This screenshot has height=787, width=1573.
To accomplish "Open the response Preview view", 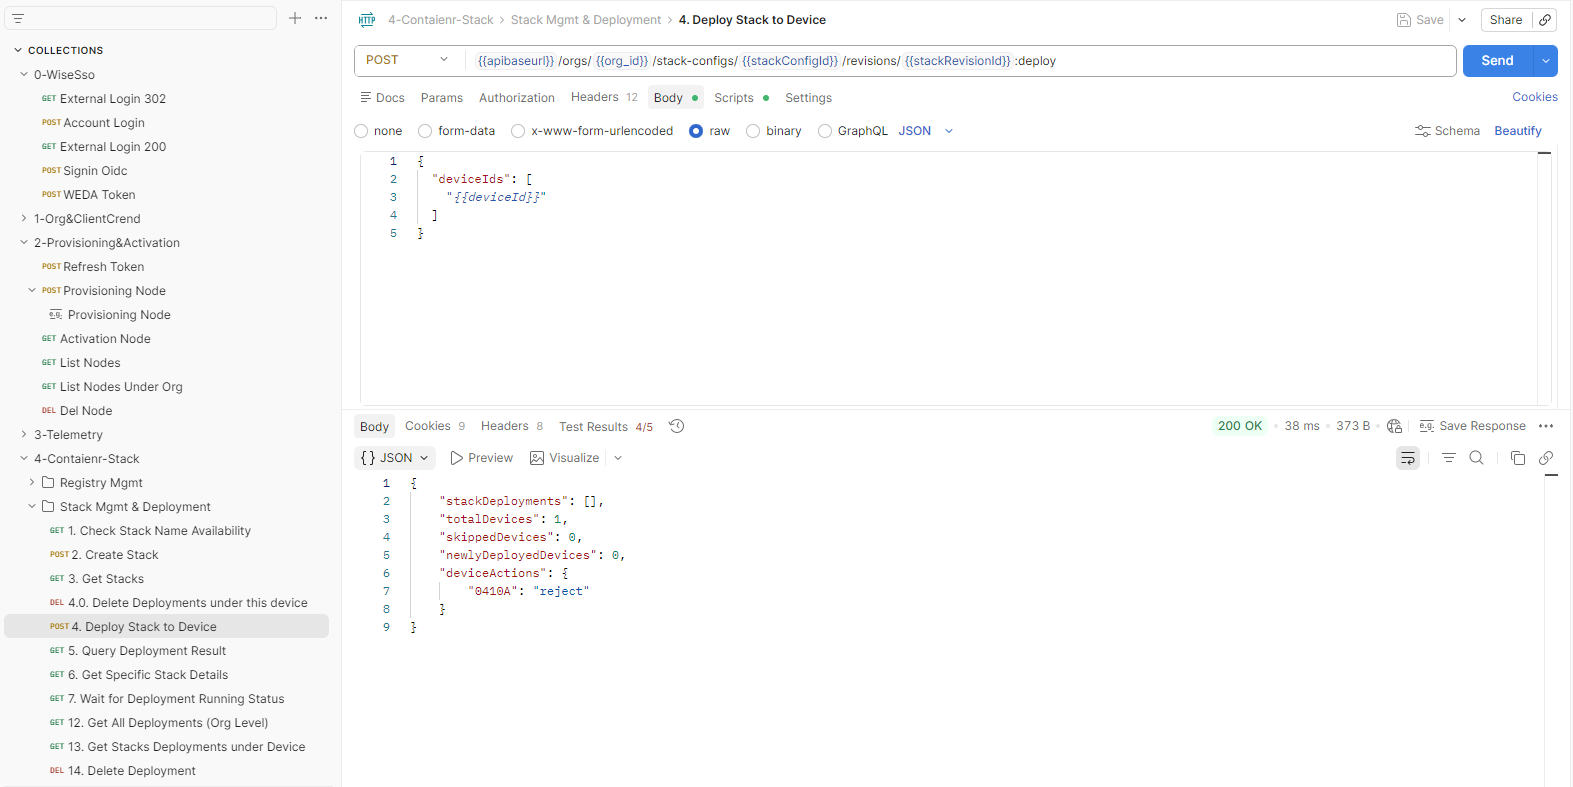I will (x=481, y=458).
